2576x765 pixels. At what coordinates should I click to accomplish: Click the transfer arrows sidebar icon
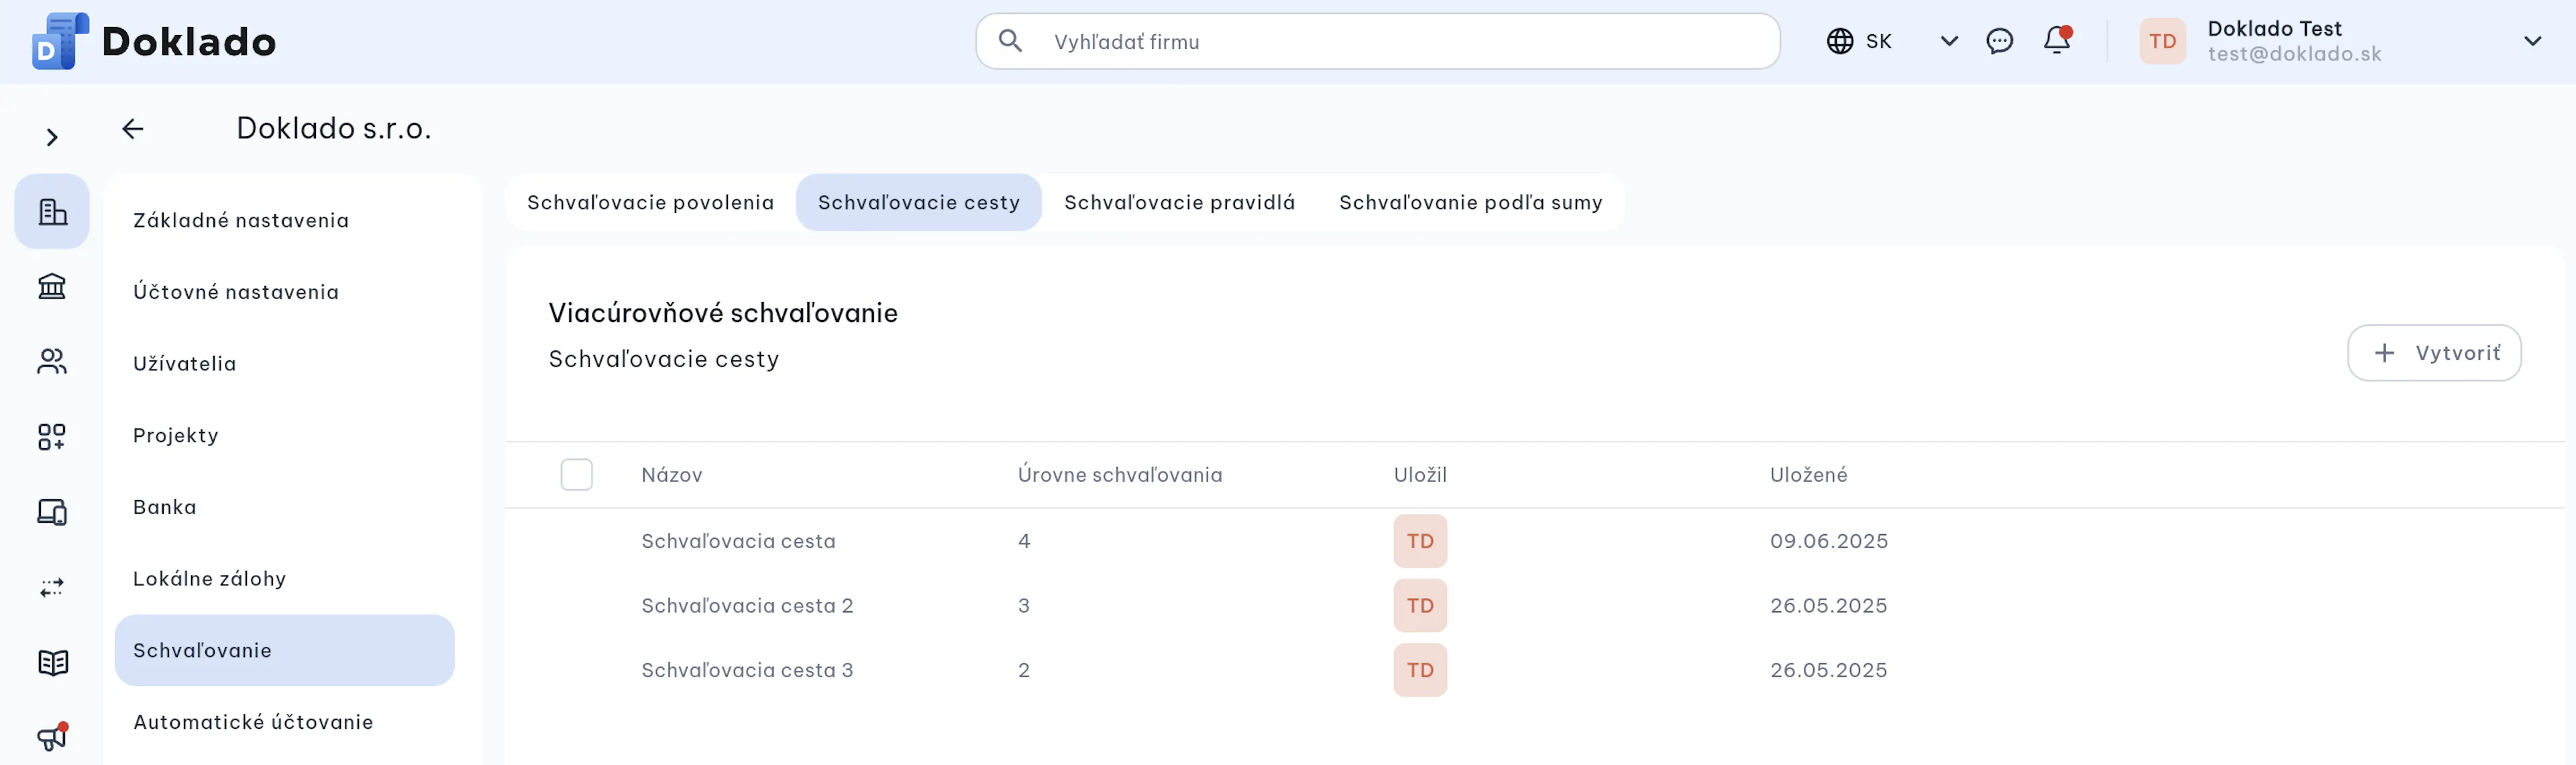point(52,587)
